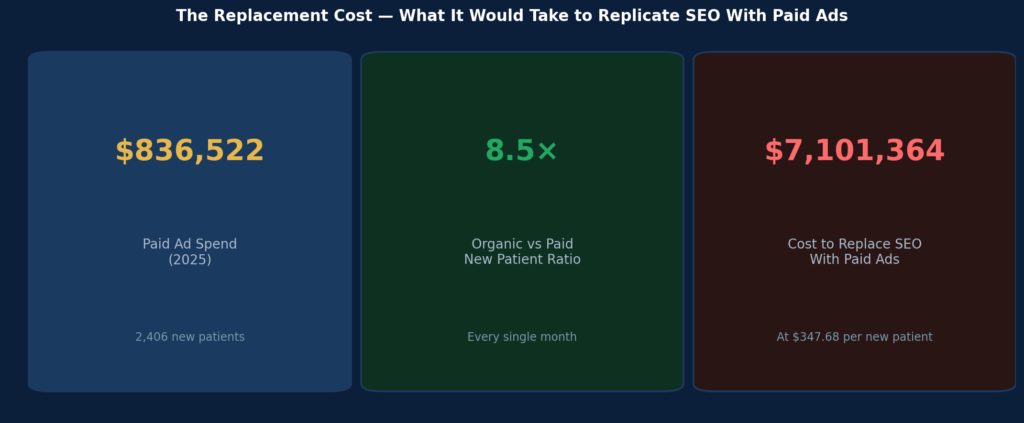Viewport: 1024px width, 423px height.
Task: Click the Replacement Cost title heading
Action: pyautogui.click(x=512, y=16)
